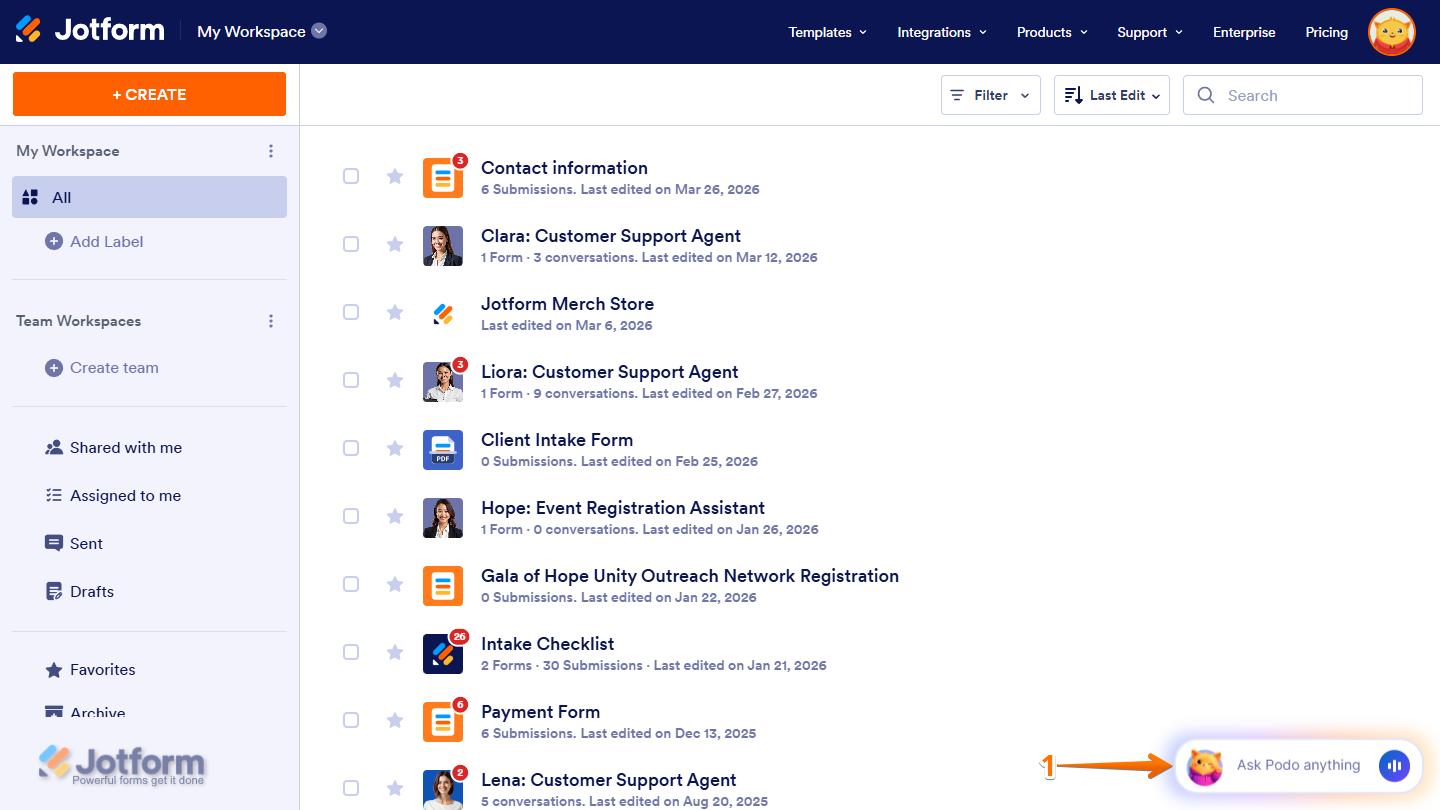1440x810 pixels.
Task: Open the Client Intake Form PDF icon
Action: point(443,449)
